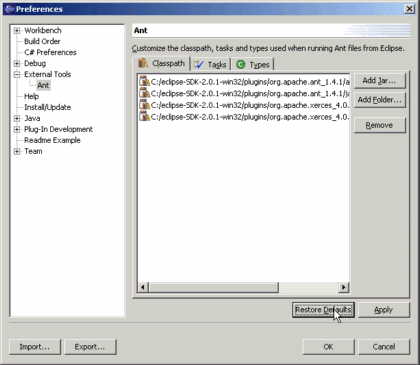Expand the Debug tree node
The image size is (420, 365).
pos(17,63)
